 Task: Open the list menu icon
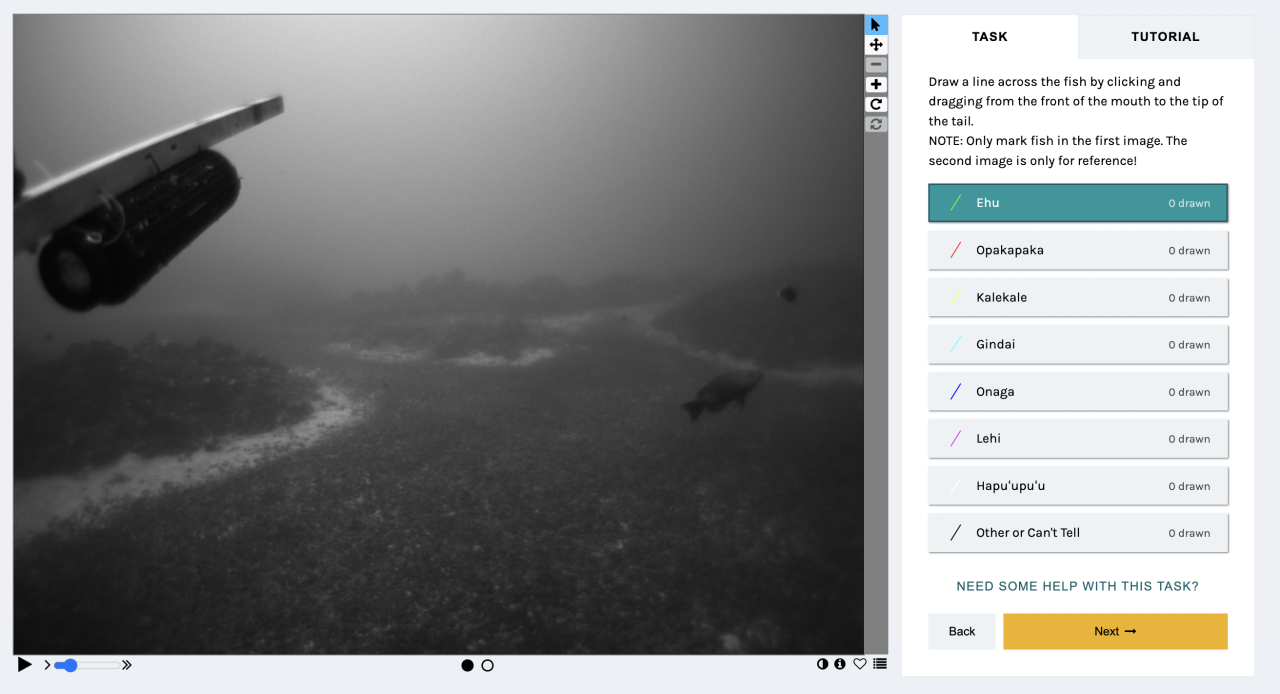pyautogui.click(x=880, y=663)
